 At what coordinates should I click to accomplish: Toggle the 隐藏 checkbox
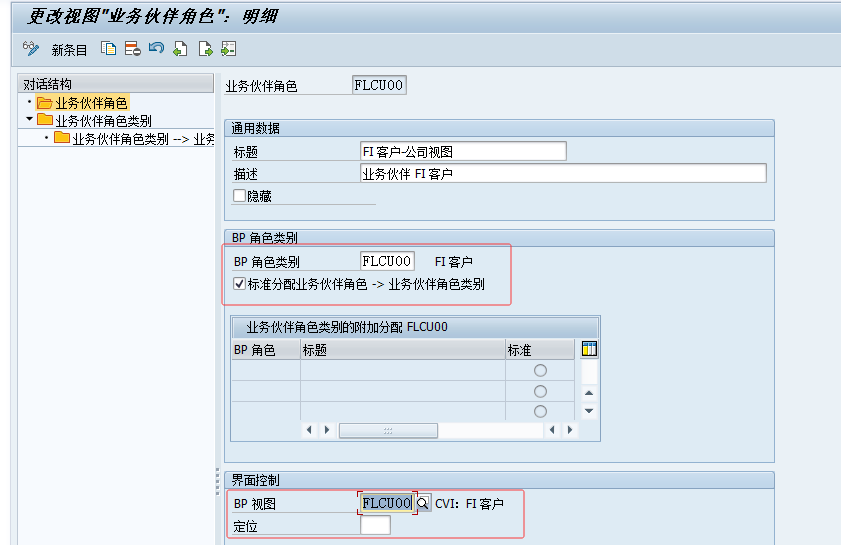point(240,196)
